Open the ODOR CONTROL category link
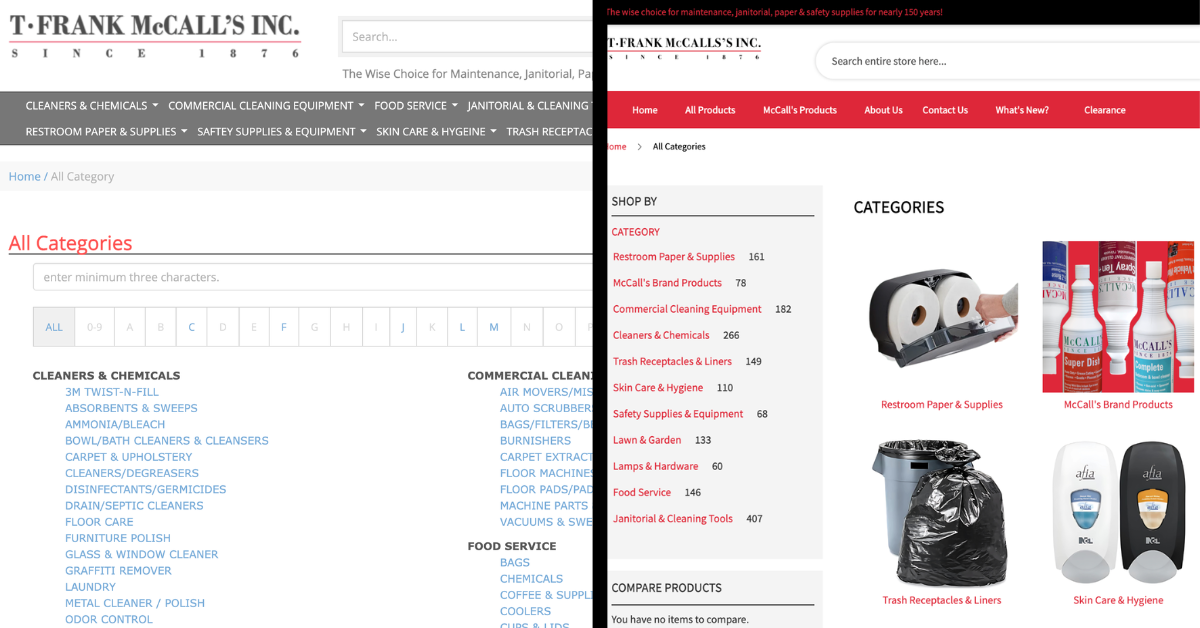Image resolution: width=1200 pixels, height=628 pixels. pyautogui.click(x=109, y=619)
